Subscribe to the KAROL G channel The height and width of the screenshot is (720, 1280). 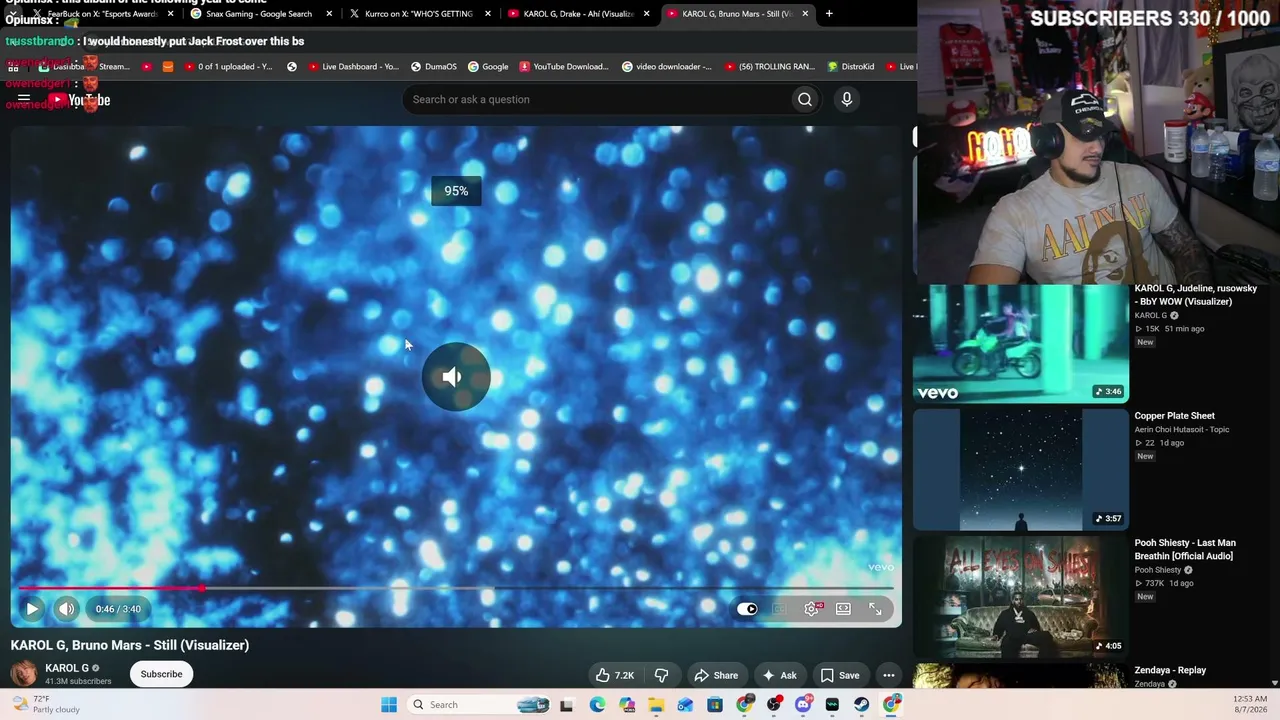(161, 674)
